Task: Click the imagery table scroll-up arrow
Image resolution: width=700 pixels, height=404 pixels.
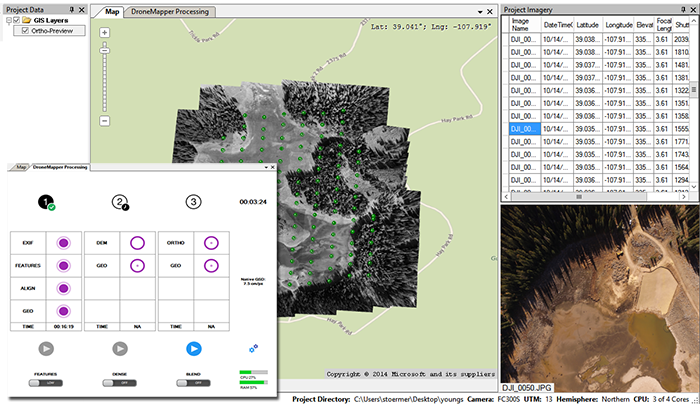Action: [694, 21]
